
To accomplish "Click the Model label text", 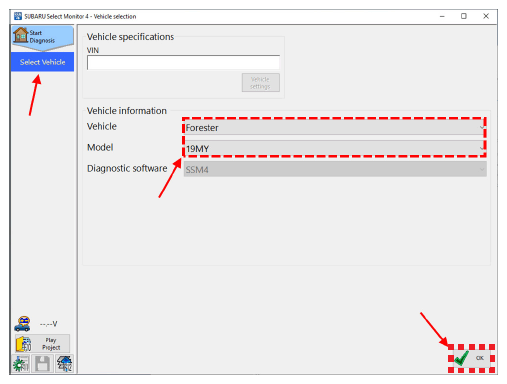I will click(x=100, y=147).
